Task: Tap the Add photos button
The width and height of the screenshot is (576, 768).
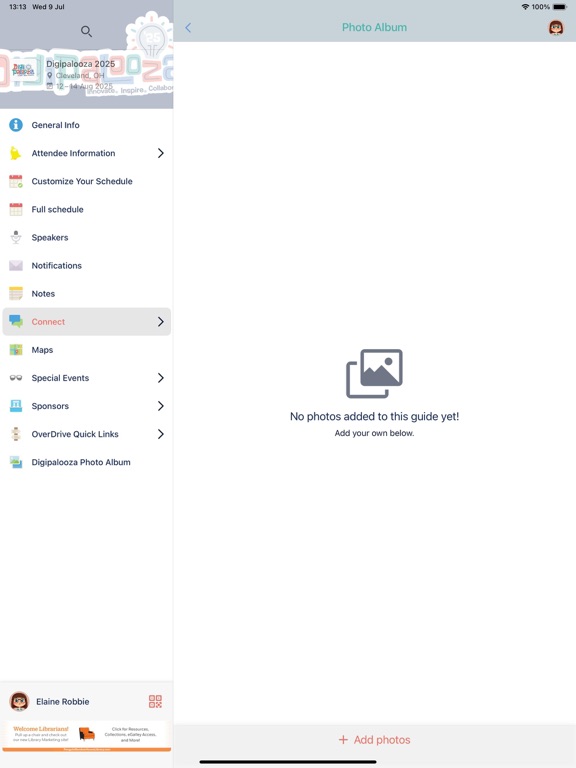Action: [375, 740]
